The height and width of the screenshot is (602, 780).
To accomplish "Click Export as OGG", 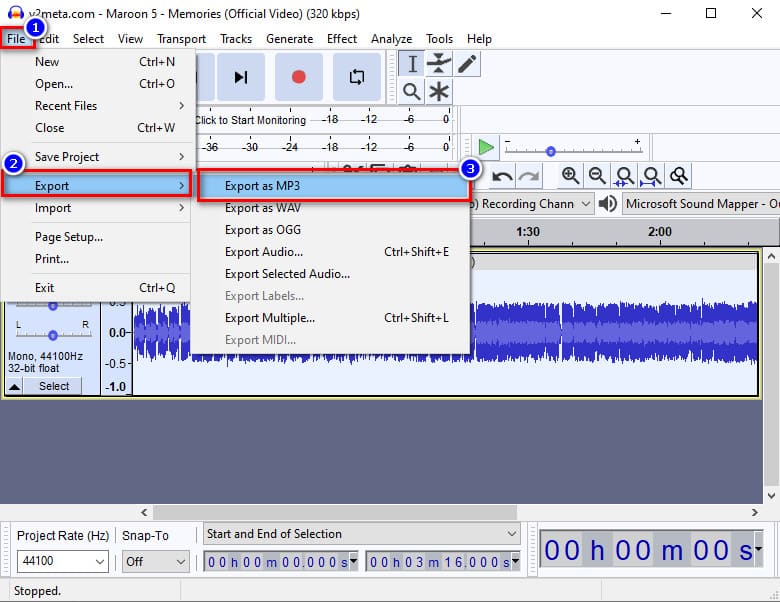I will coord(333,229).
